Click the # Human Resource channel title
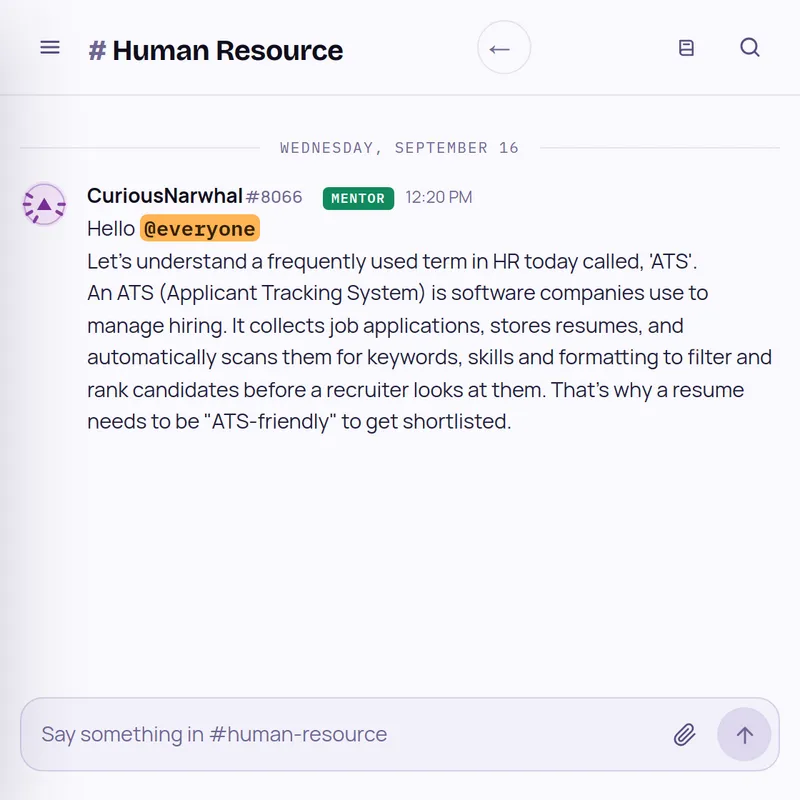Image resolution: width=800 pixels, height=800 pixels. 215,51
